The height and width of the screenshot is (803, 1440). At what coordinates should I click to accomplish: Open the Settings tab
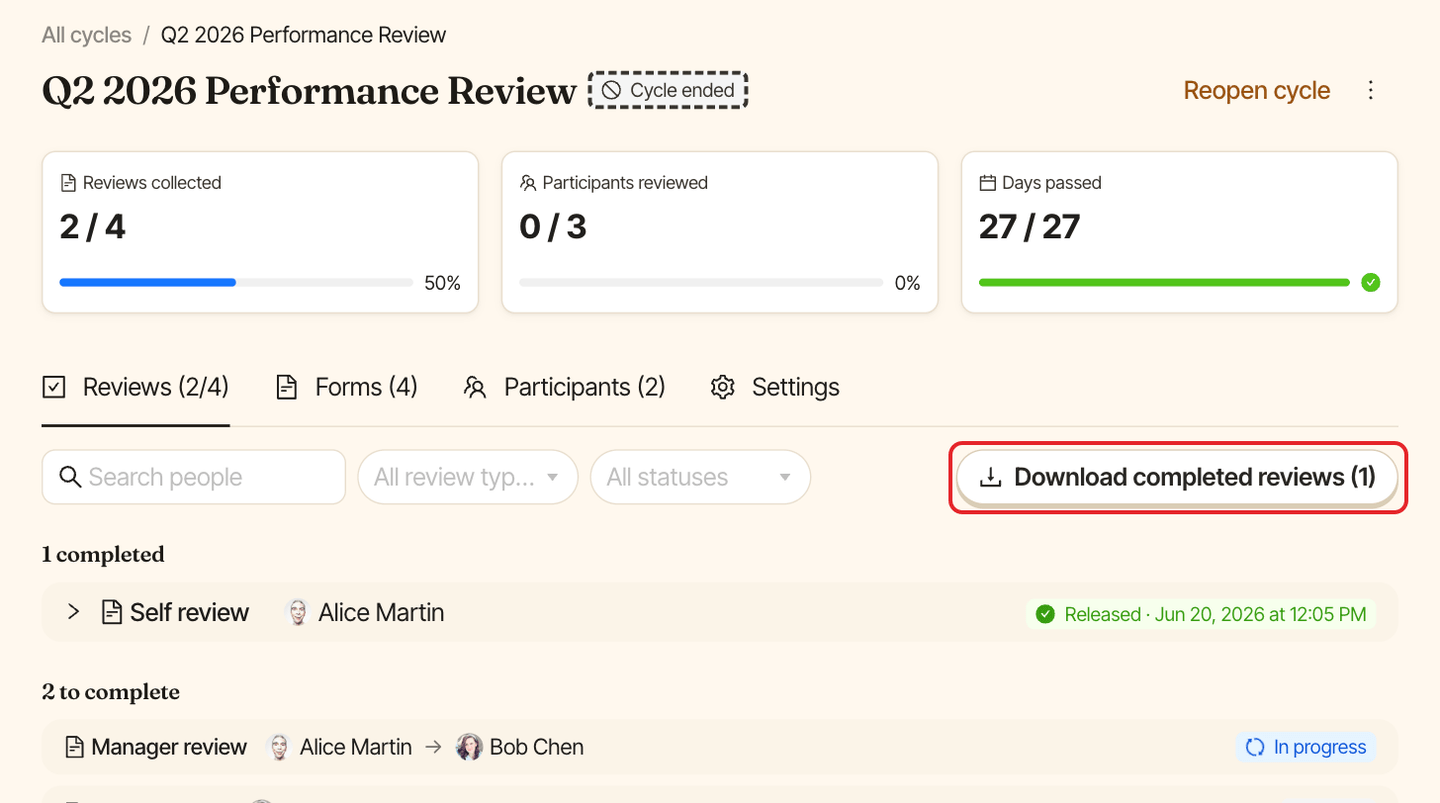pyautogui.click(x=775, y=388)
